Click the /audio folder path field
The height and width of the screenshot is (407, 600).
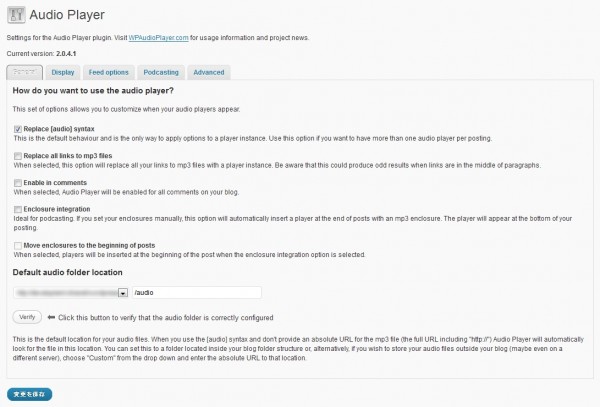coord(195,293)
